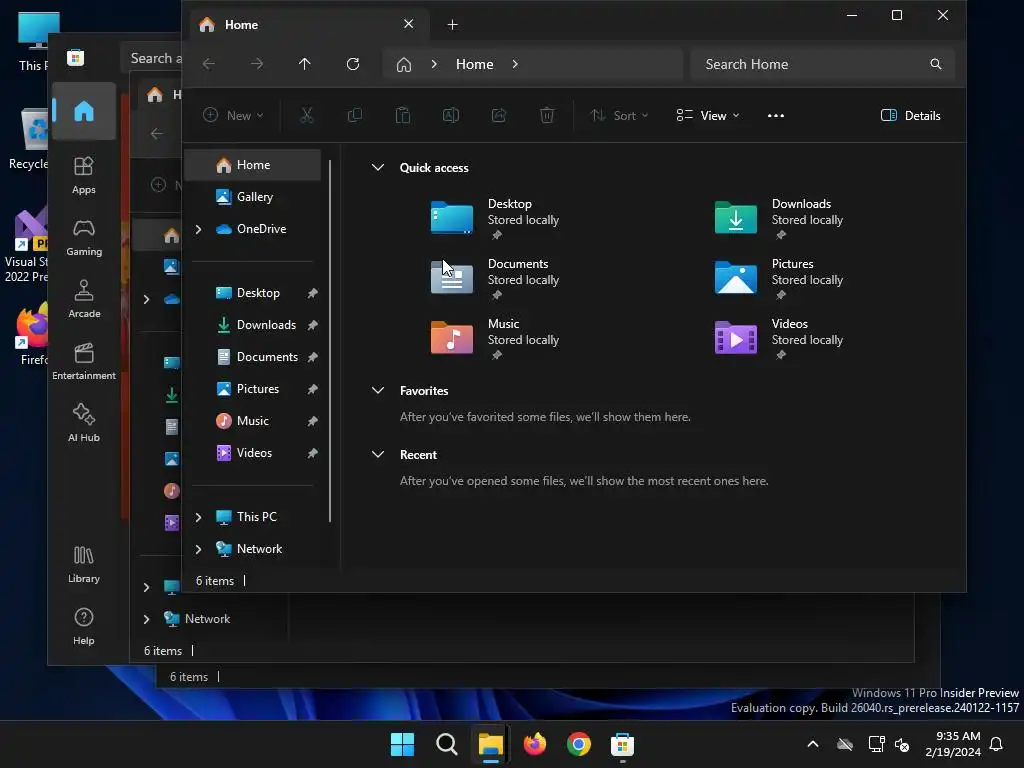Go forward with the front window's right arrow
Image resolution: width=1024 pixels, height=768 pixels.
[257, 64]
